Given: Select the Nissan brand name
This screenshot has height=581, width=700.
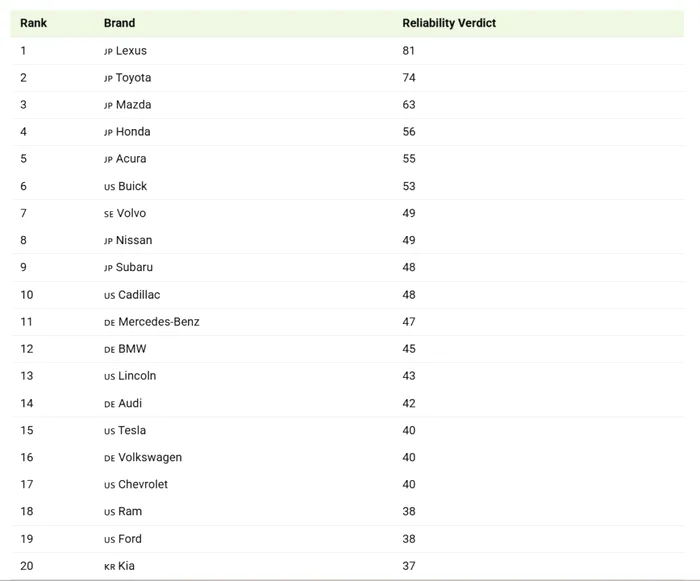Looking at the screenshot, I should (x=134, y=240).
